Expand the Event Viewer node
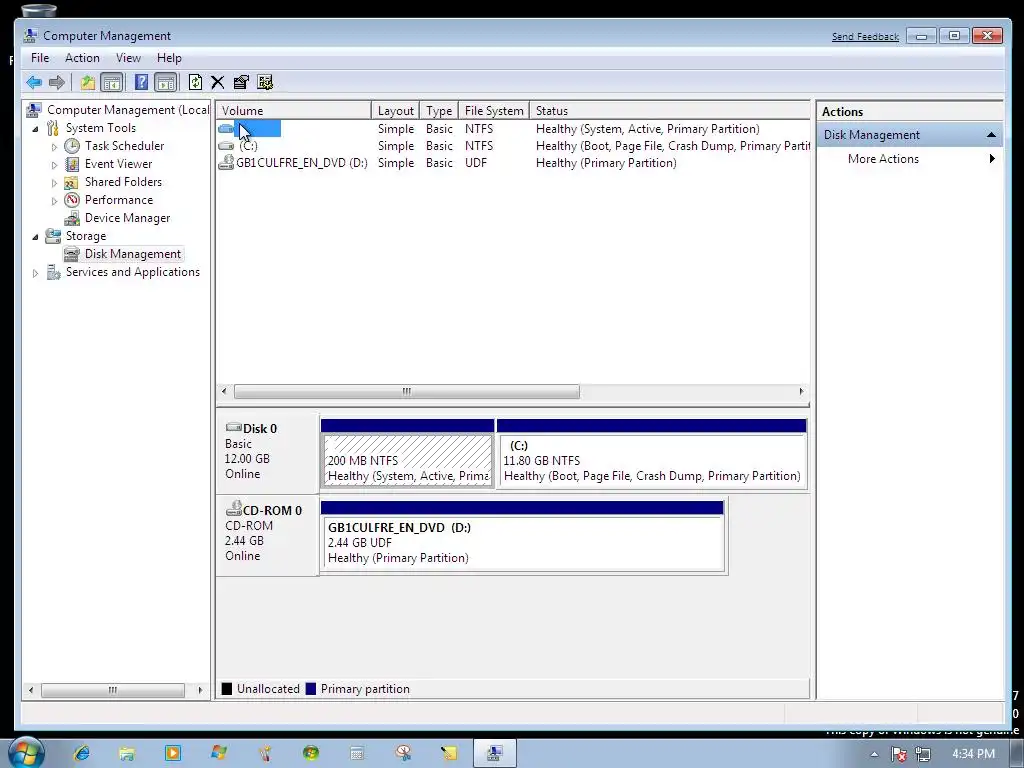The image size is (1024, 768). (x=54, y=165)
